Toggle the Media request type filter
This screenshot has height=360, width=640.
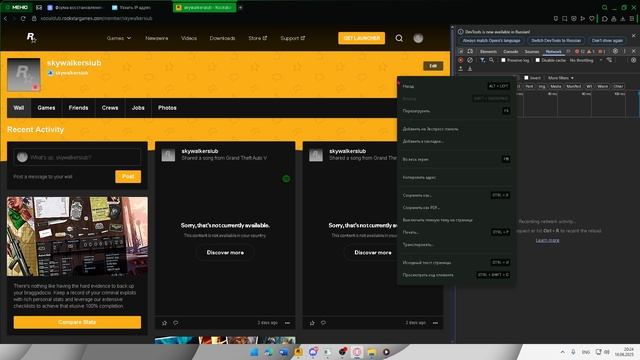coord(556,86)
